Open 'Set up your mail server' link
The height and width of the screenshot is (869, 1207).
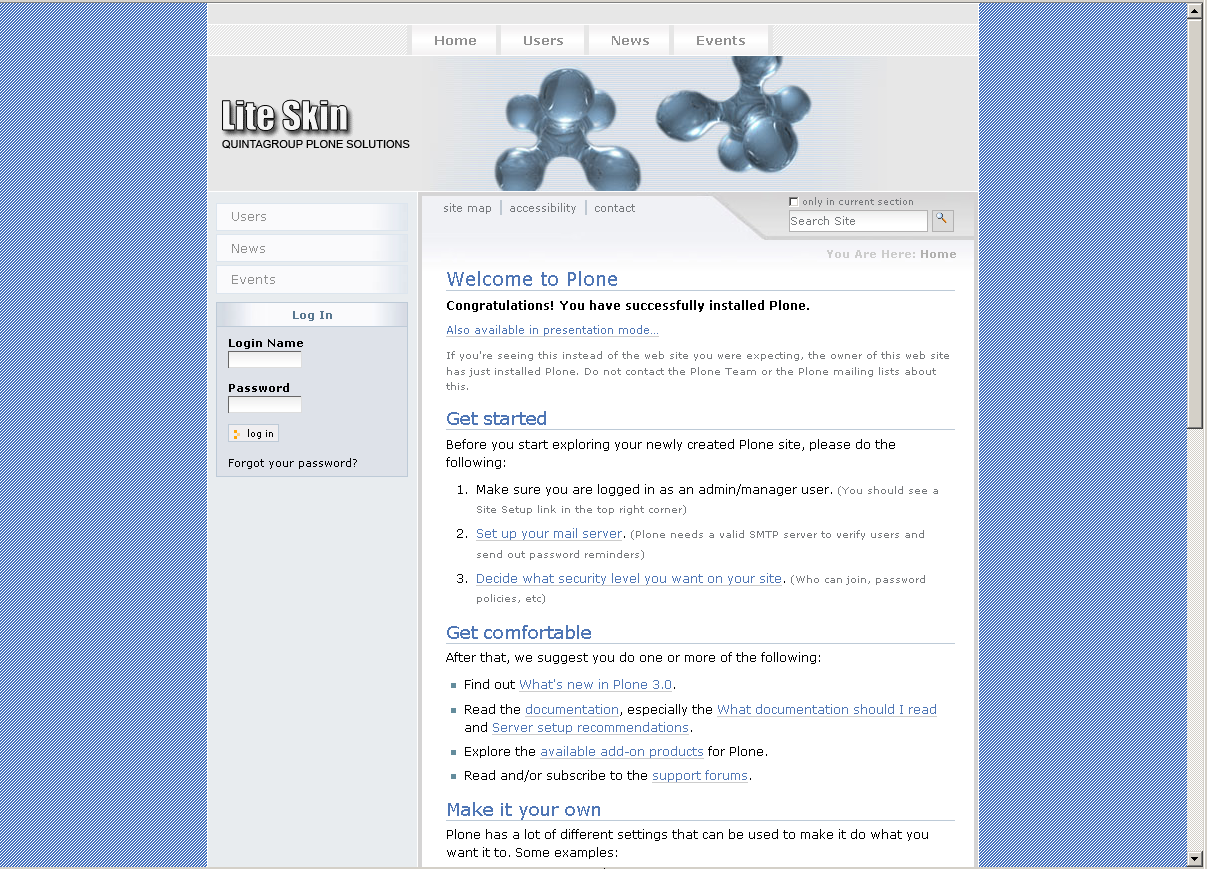point(549,534)
